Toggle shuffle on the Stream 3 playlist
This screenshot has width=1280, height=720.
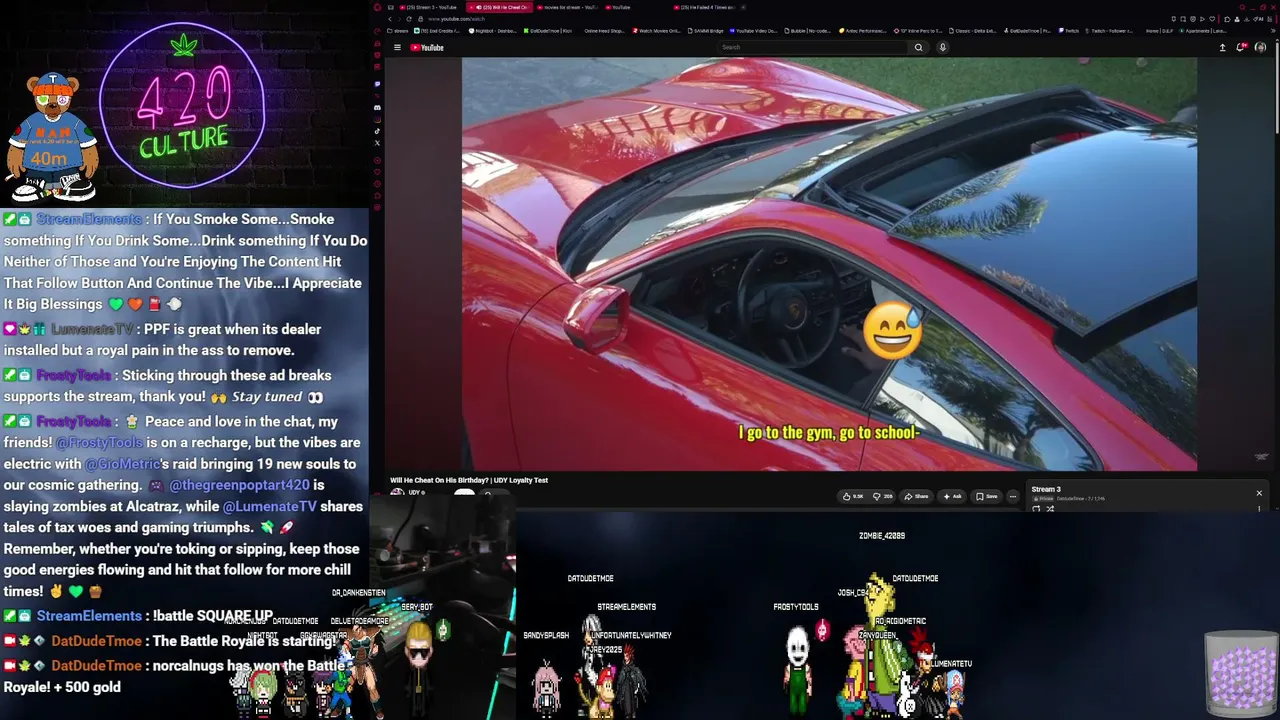pos(1050,508)
